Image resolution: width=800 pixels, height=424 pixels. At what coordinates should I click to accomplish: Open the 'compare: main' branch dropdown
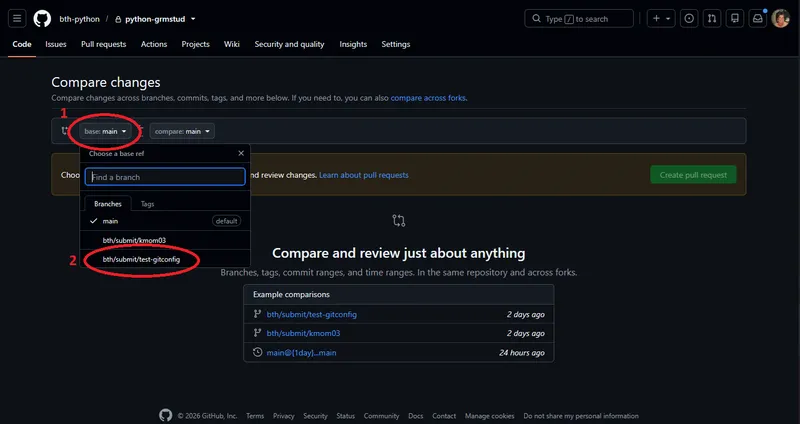click(182, 131)
